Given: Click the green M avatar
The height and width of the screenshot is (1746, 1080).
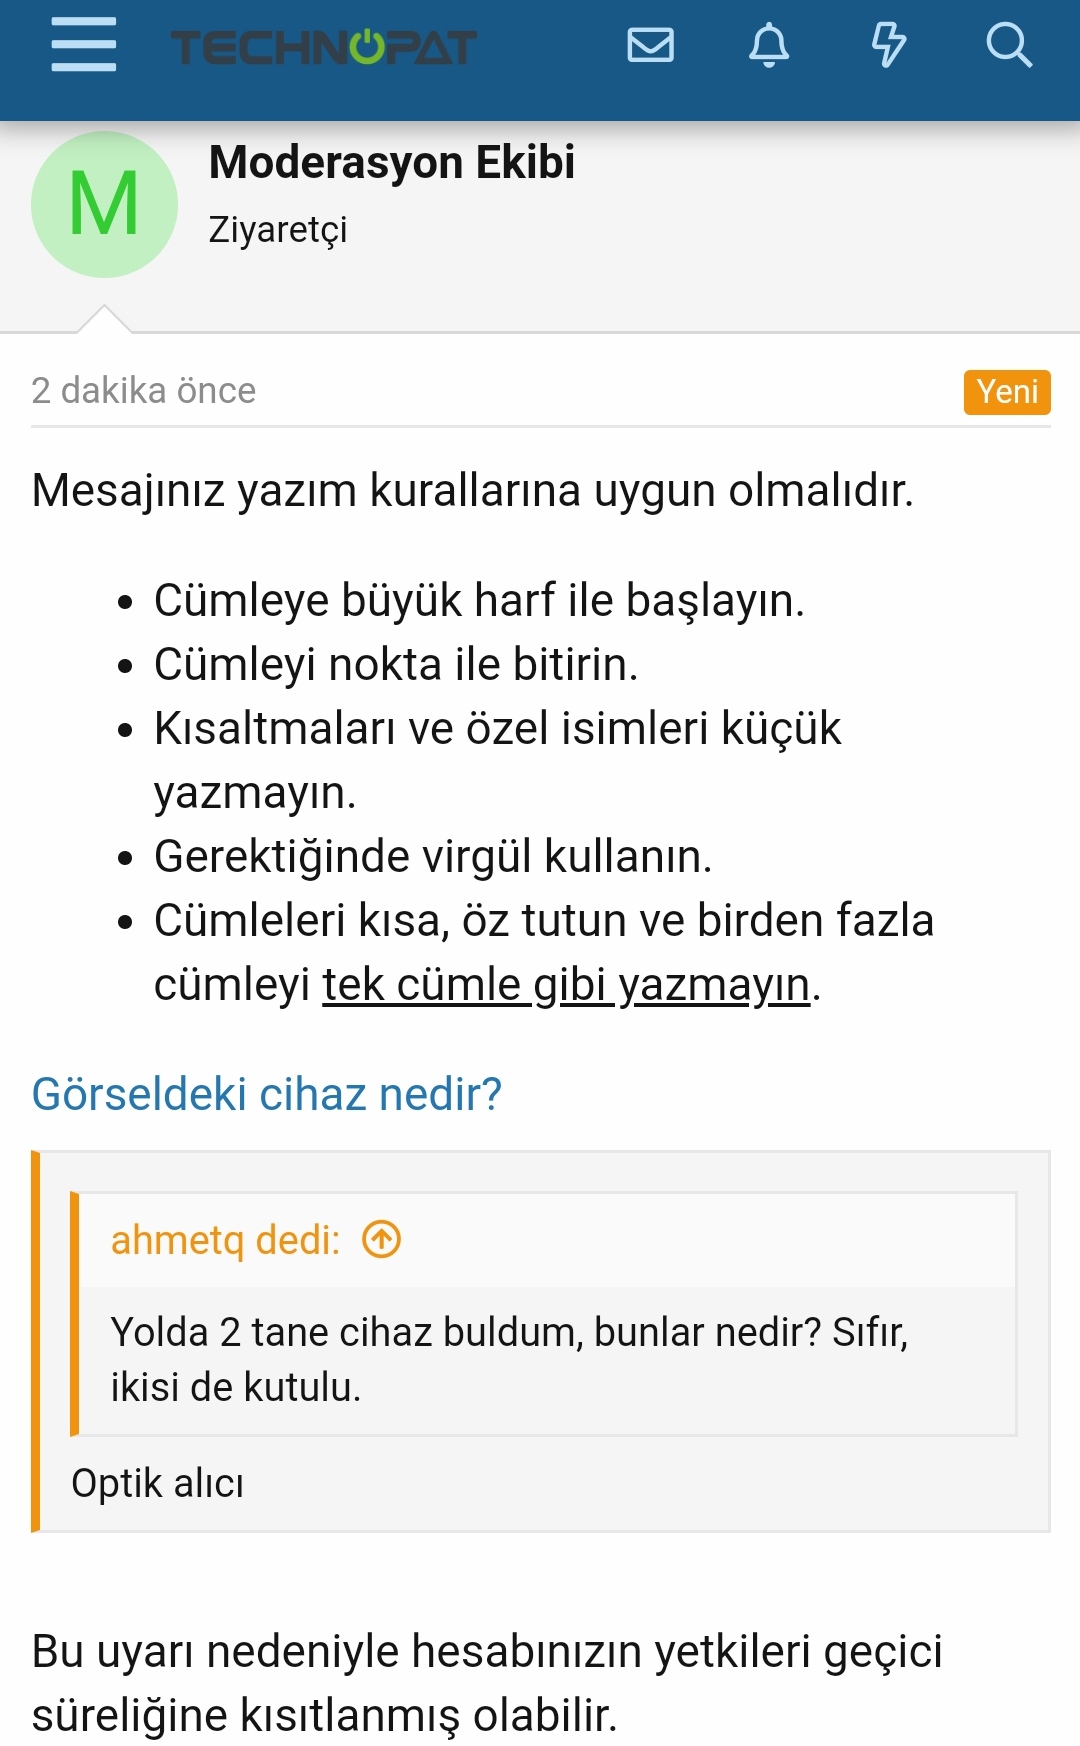Looking at the screenshot, I should (105, 204).
